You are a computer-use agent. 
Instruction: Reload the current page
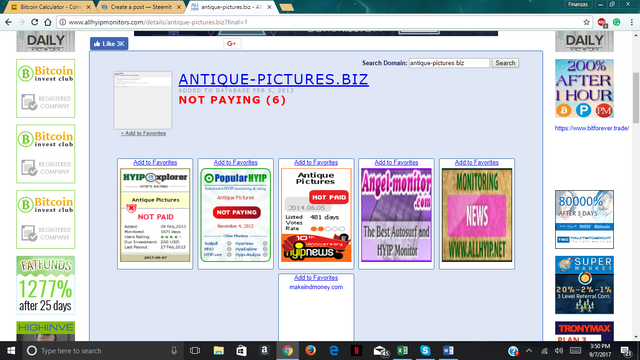tap(35, 22)
